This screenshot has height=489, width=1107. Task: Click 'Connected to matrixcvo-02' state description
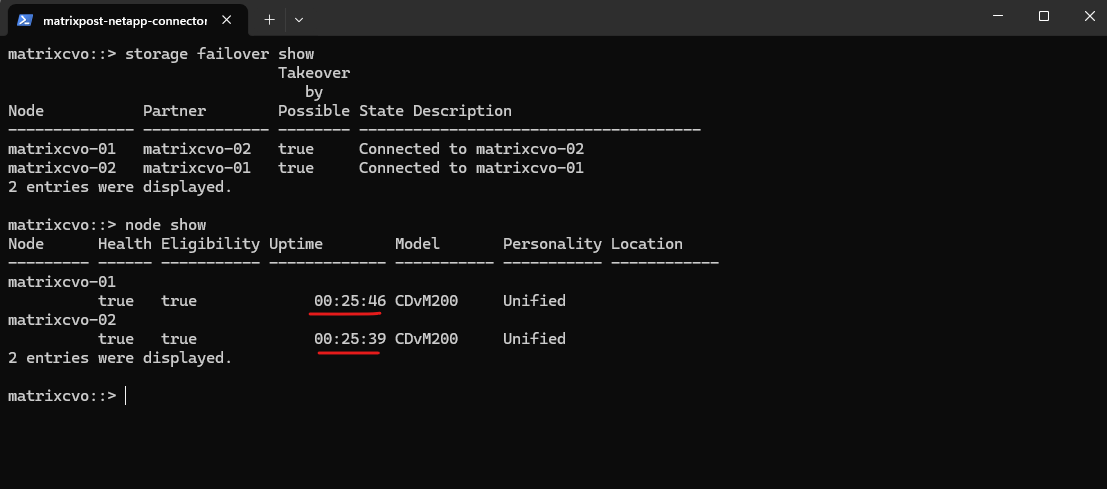click(x=471, y=149)
